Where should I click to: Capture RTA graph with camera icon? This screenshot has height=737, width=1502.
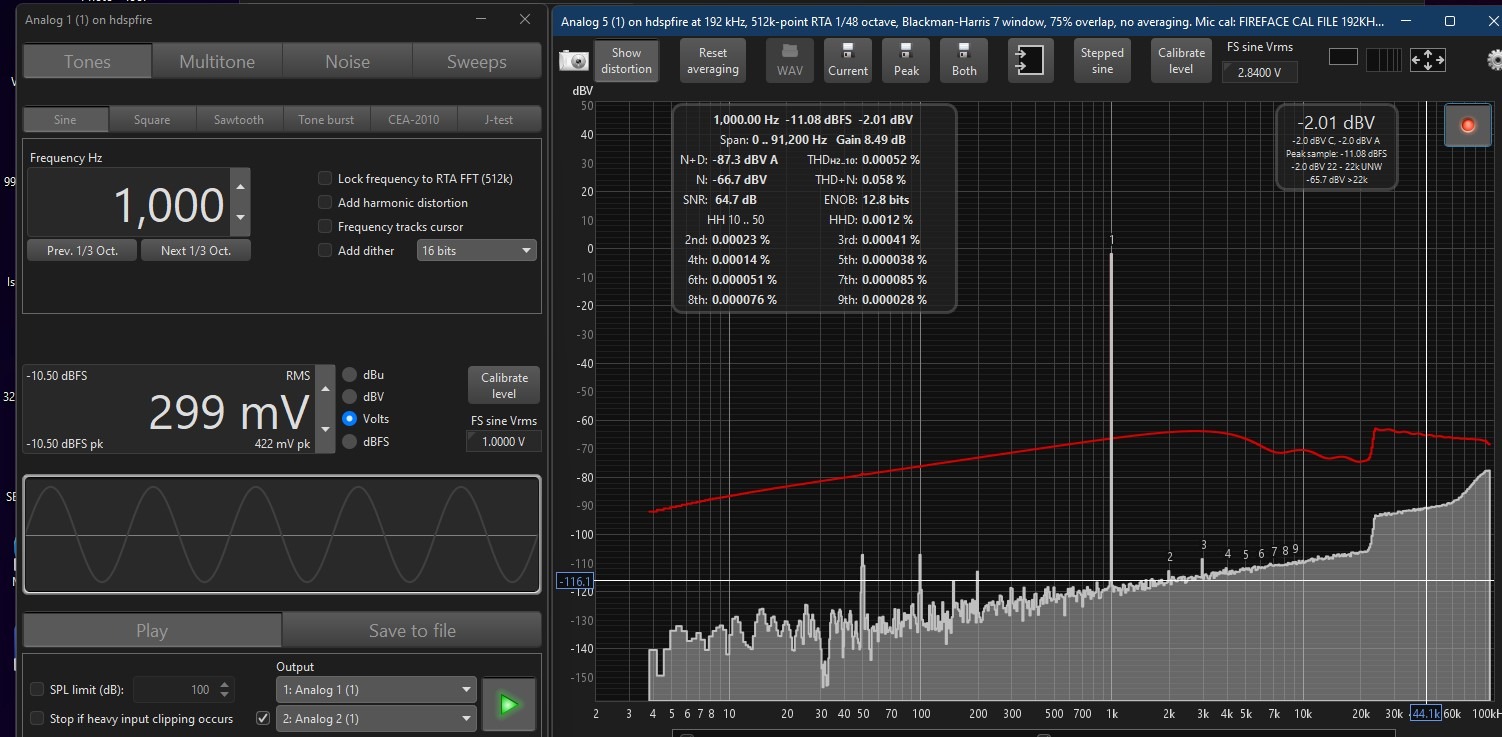574,61
